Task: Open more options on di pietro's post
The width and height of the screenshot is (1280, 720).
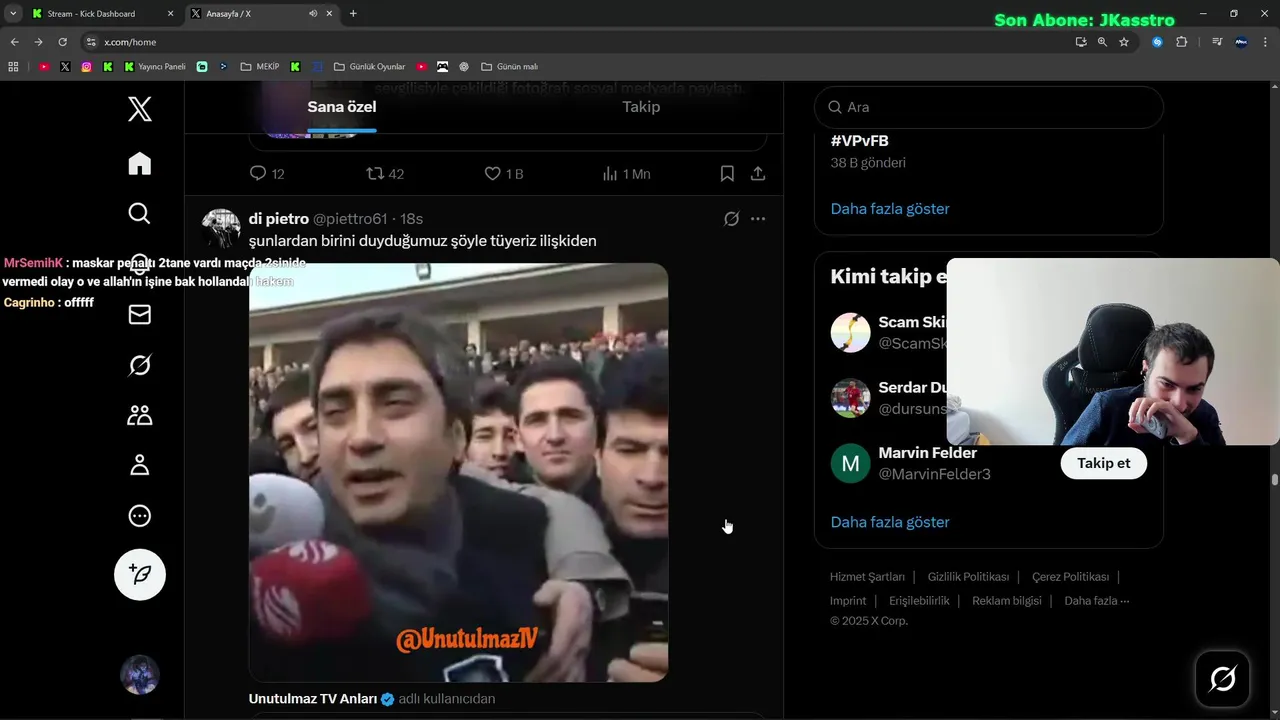Action: (758, 218)
